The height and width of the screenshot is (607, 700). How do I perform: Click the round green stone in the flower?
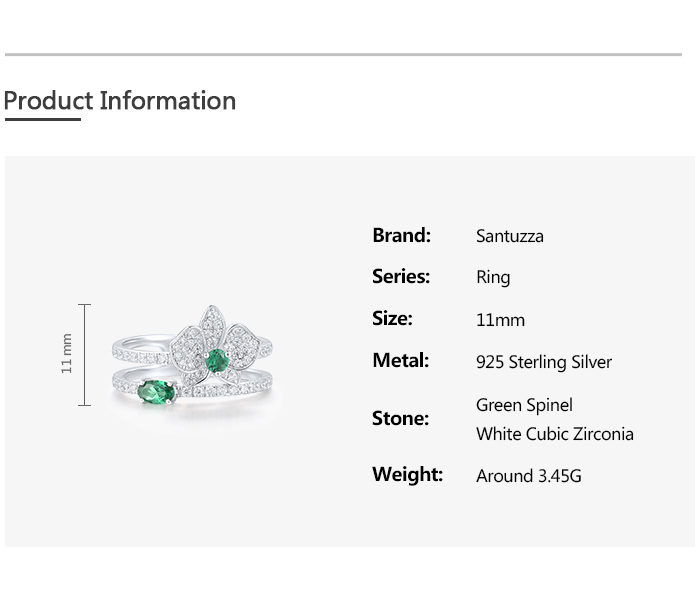click(215, 358)
